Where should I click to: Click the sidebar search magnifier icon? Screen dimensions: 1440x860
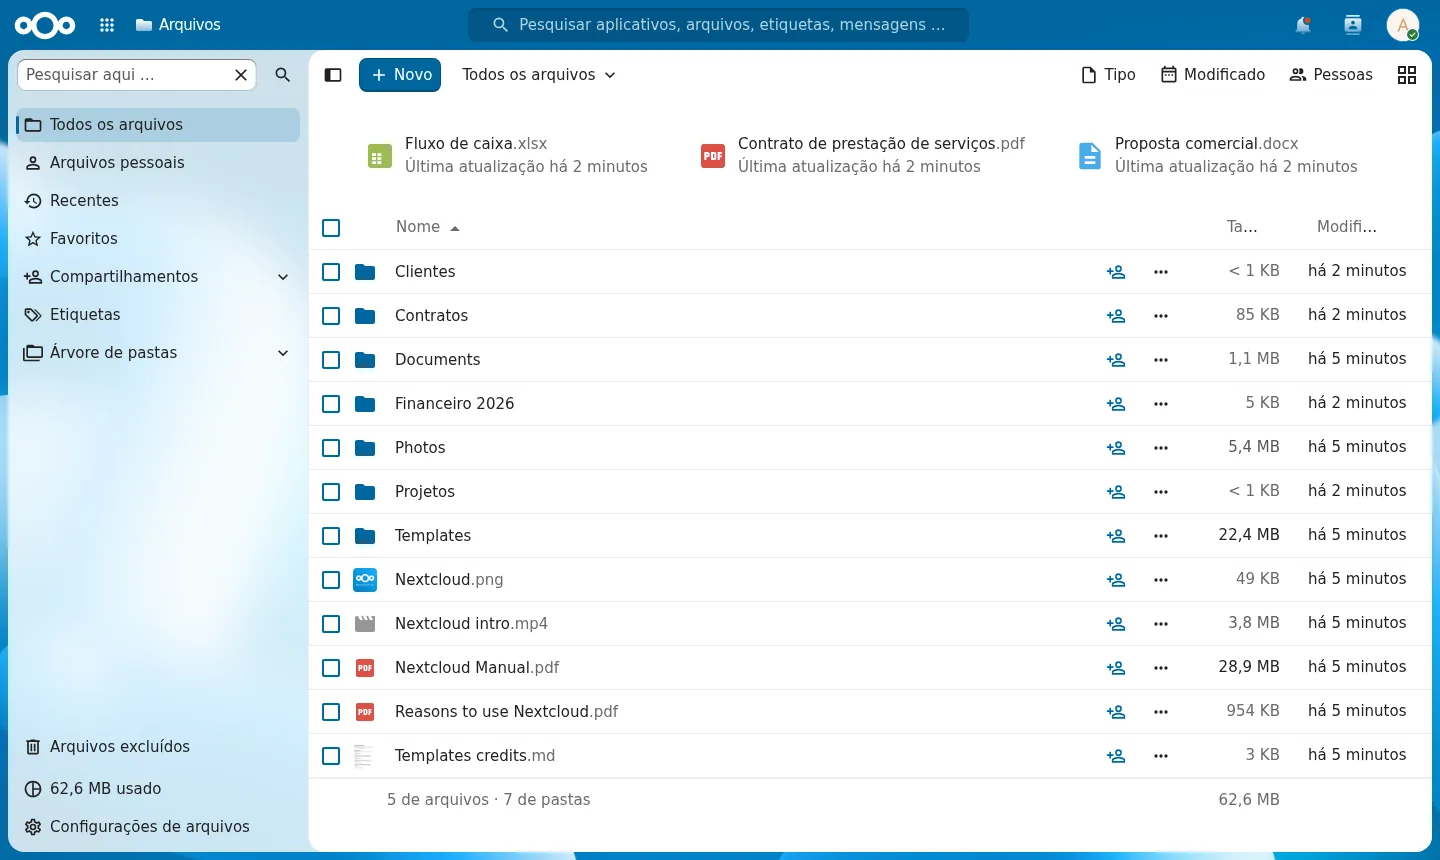click(283, 75)
